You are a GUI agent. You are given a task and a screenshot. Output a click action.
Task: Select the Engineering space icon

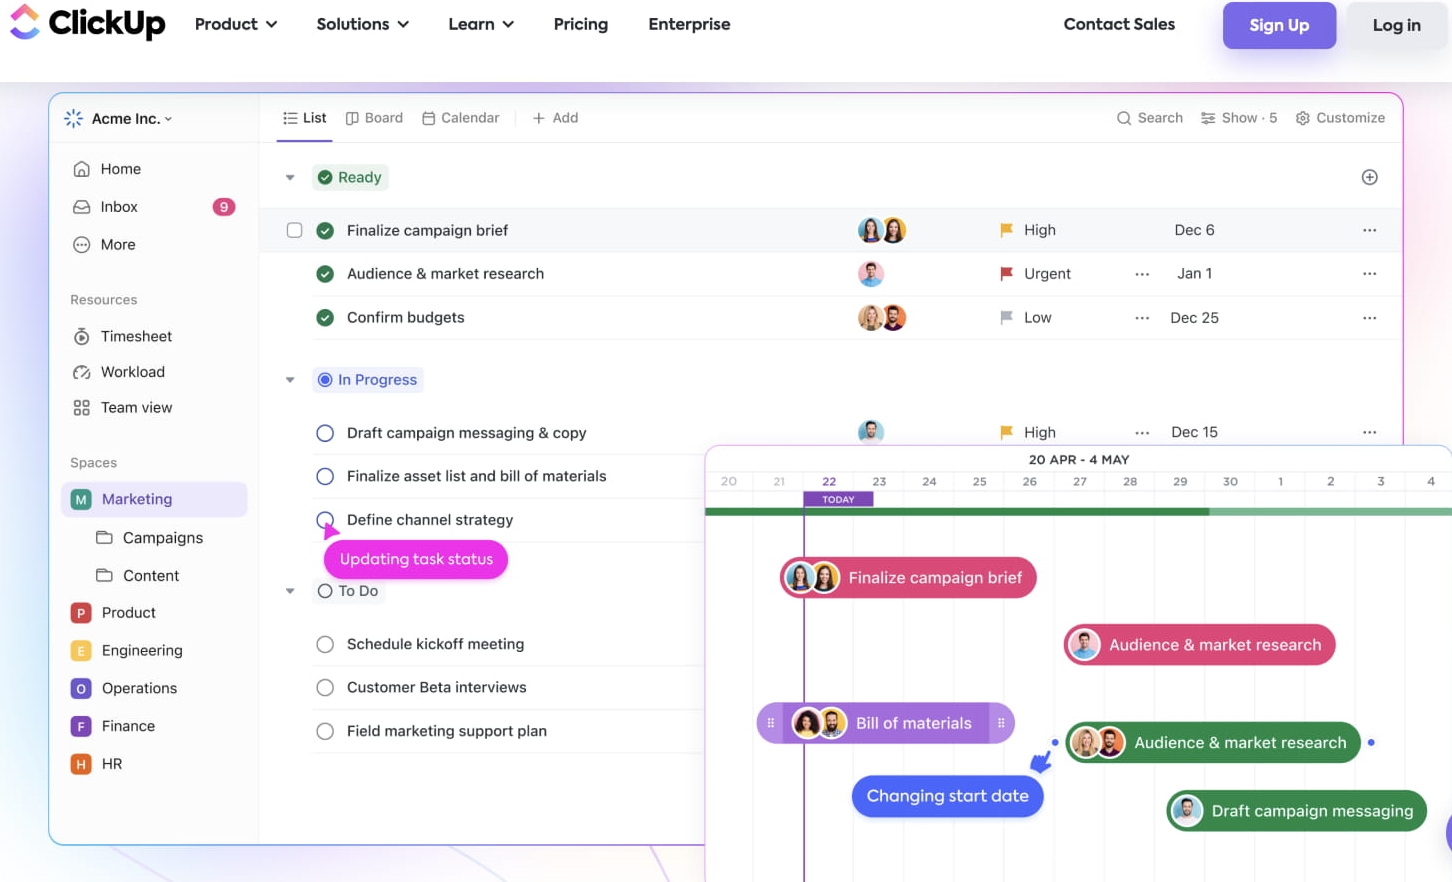coord(81,651)
